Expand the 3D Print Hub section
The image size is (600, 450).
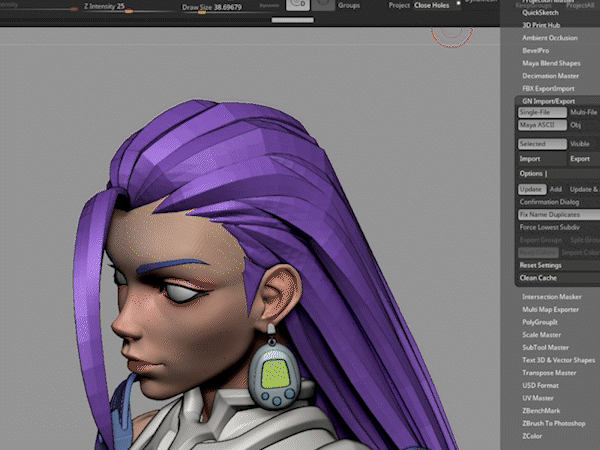coord(541,25)
